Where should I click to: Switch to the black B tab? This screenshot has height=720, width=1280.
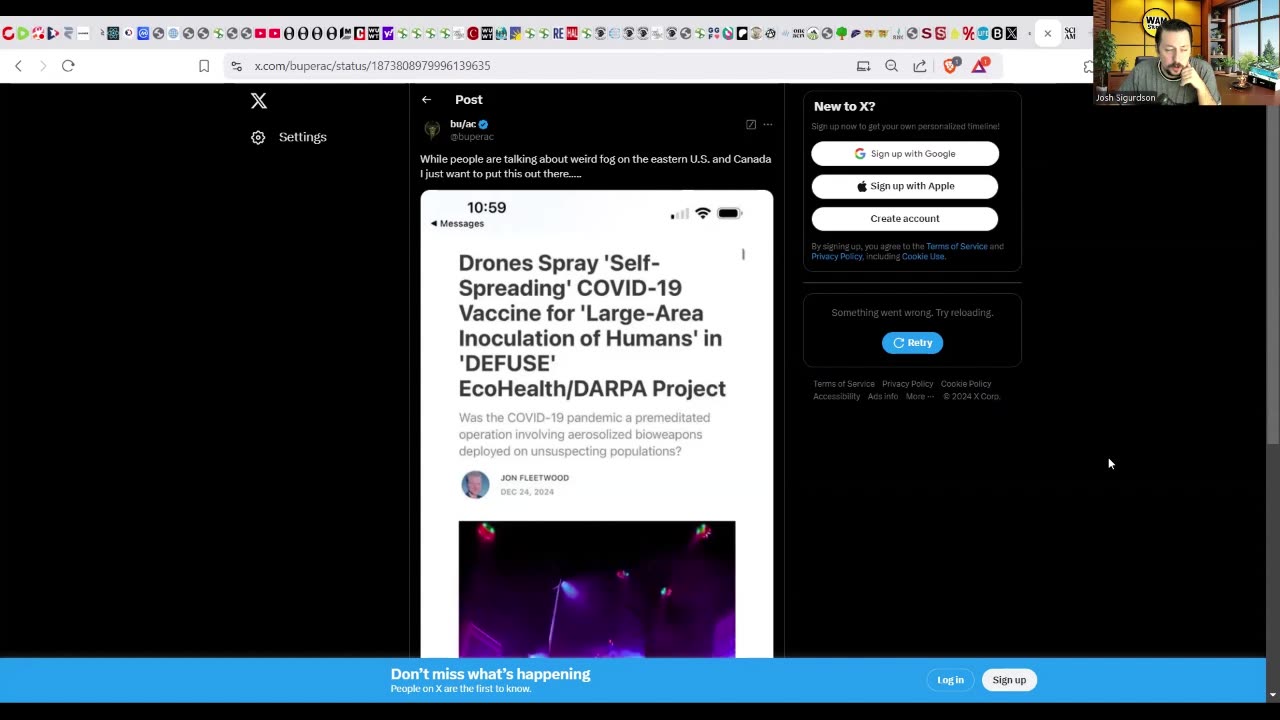997,34
